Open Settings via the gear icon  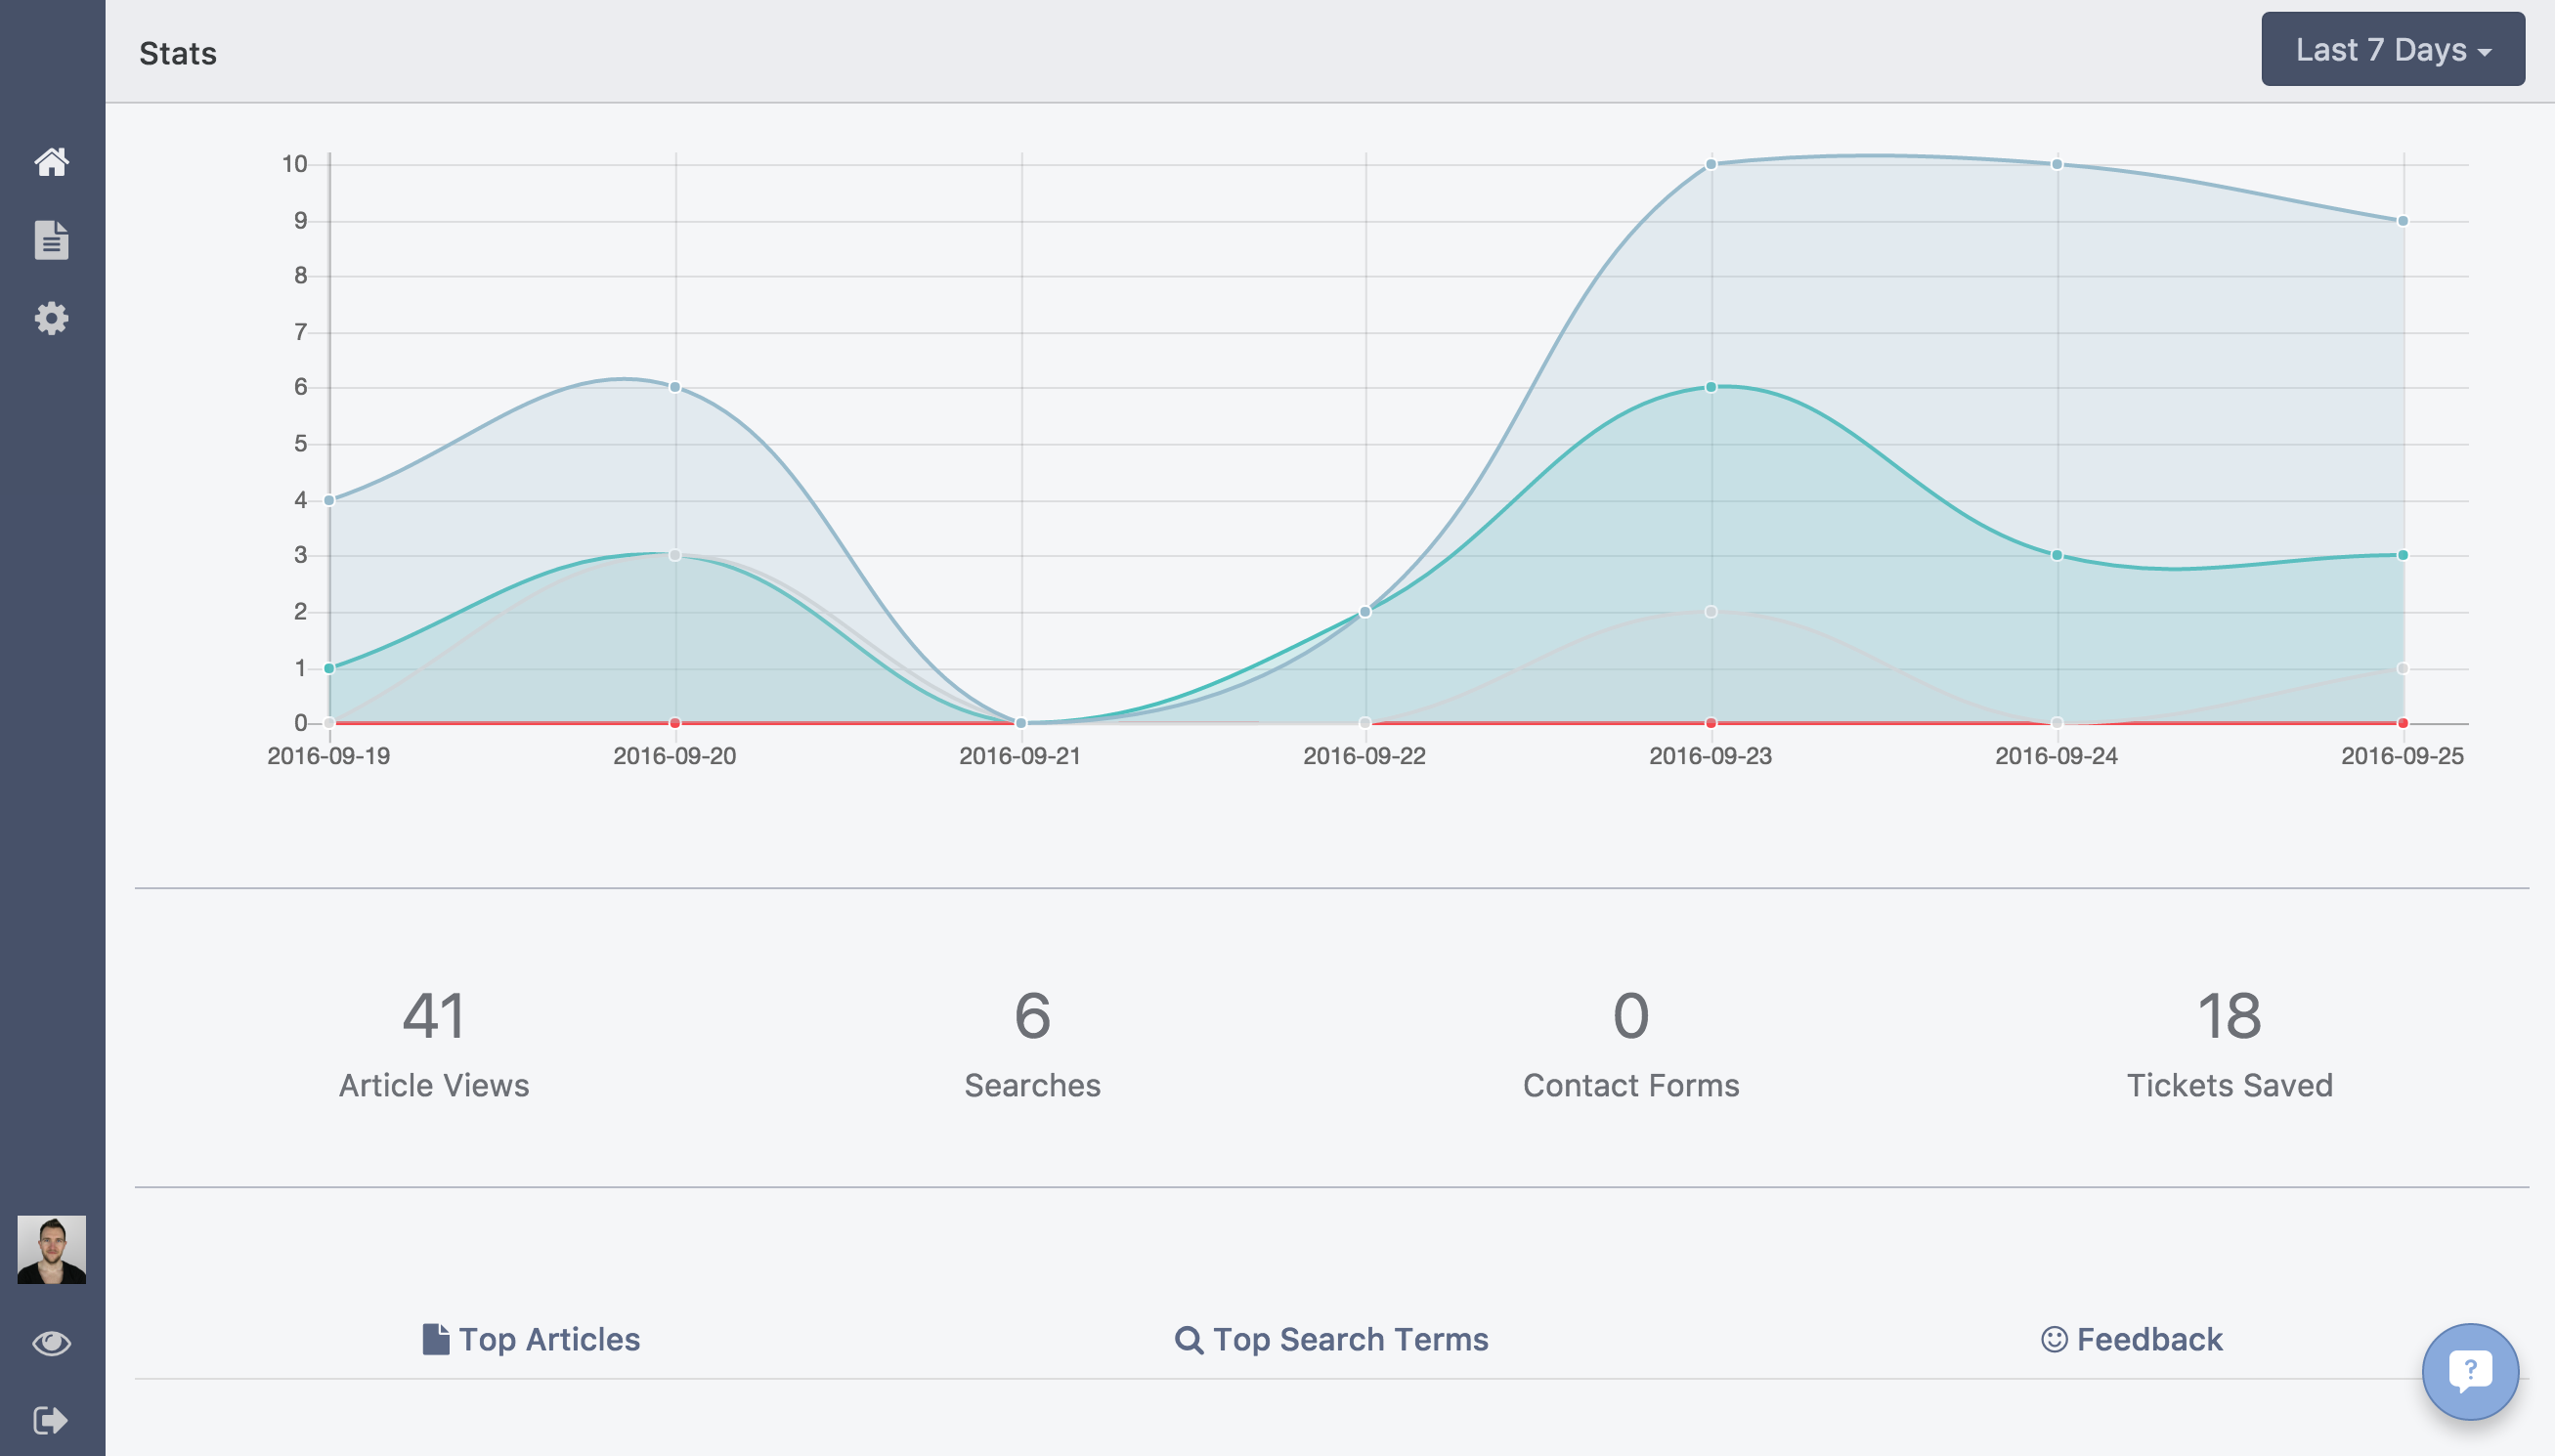coord(51,318)
